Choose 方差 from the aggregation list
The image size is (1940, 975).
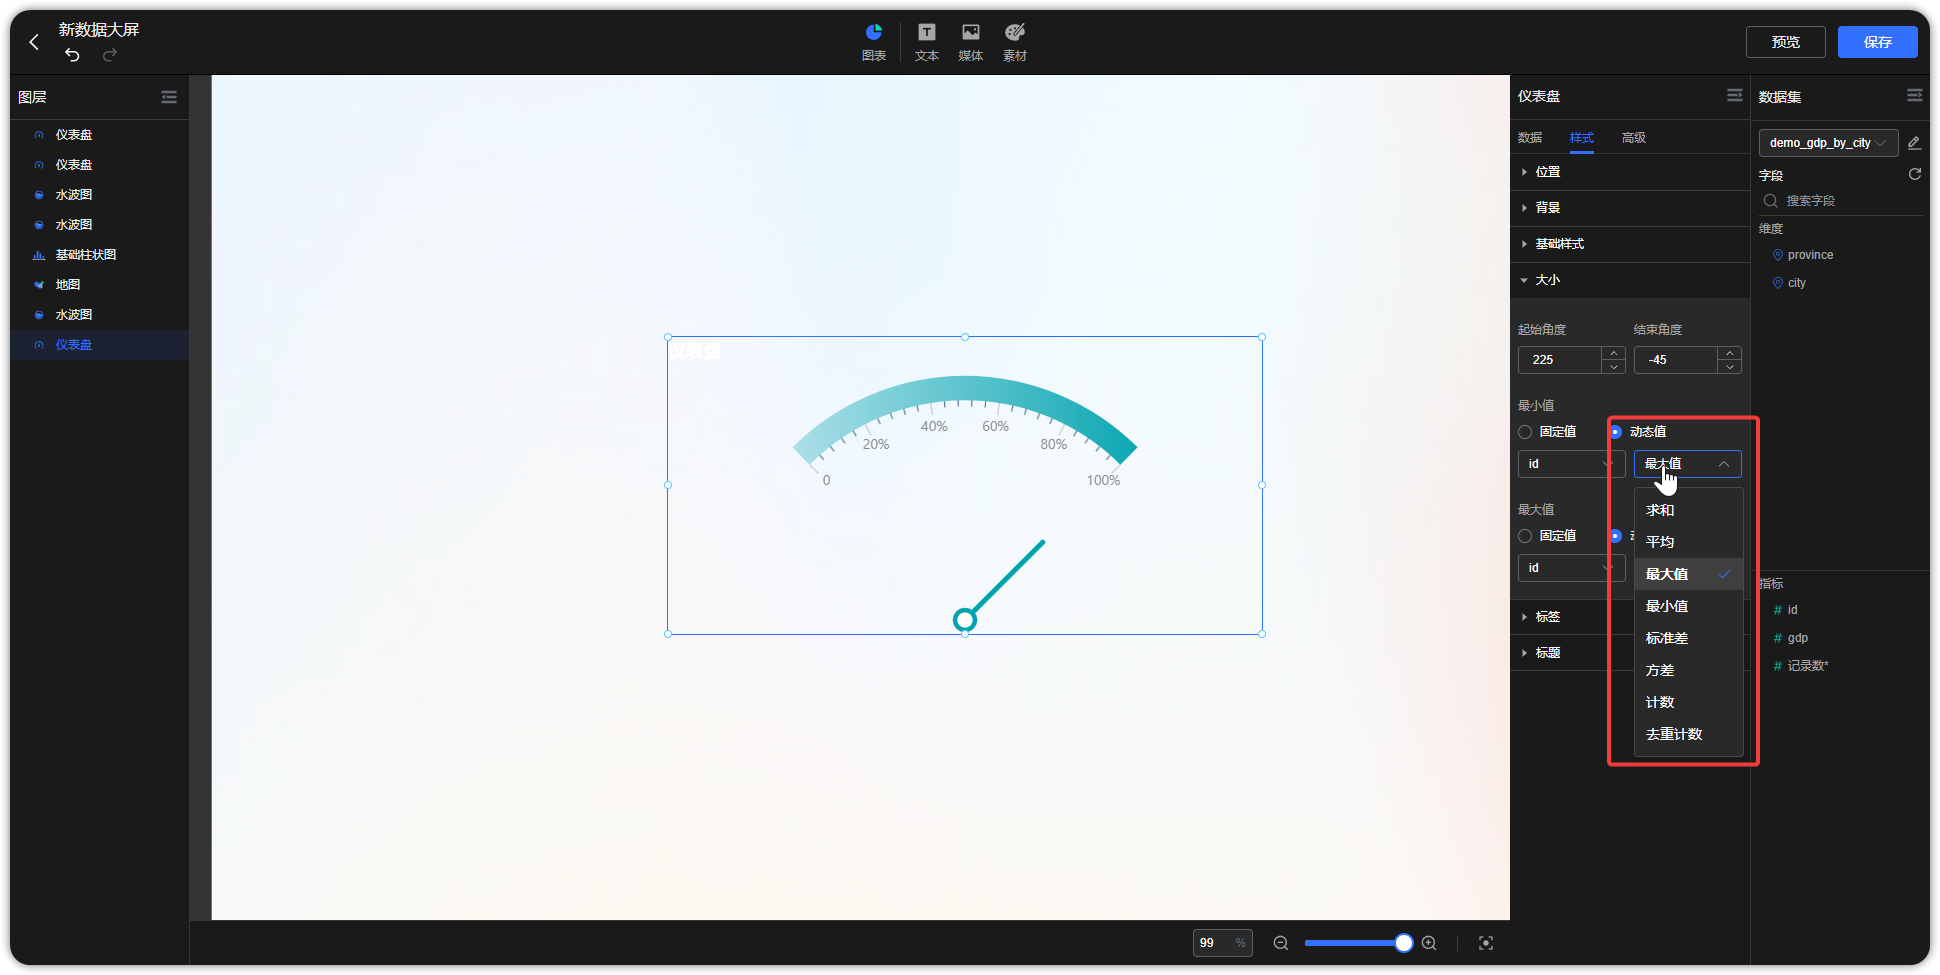coord(1689,670)
